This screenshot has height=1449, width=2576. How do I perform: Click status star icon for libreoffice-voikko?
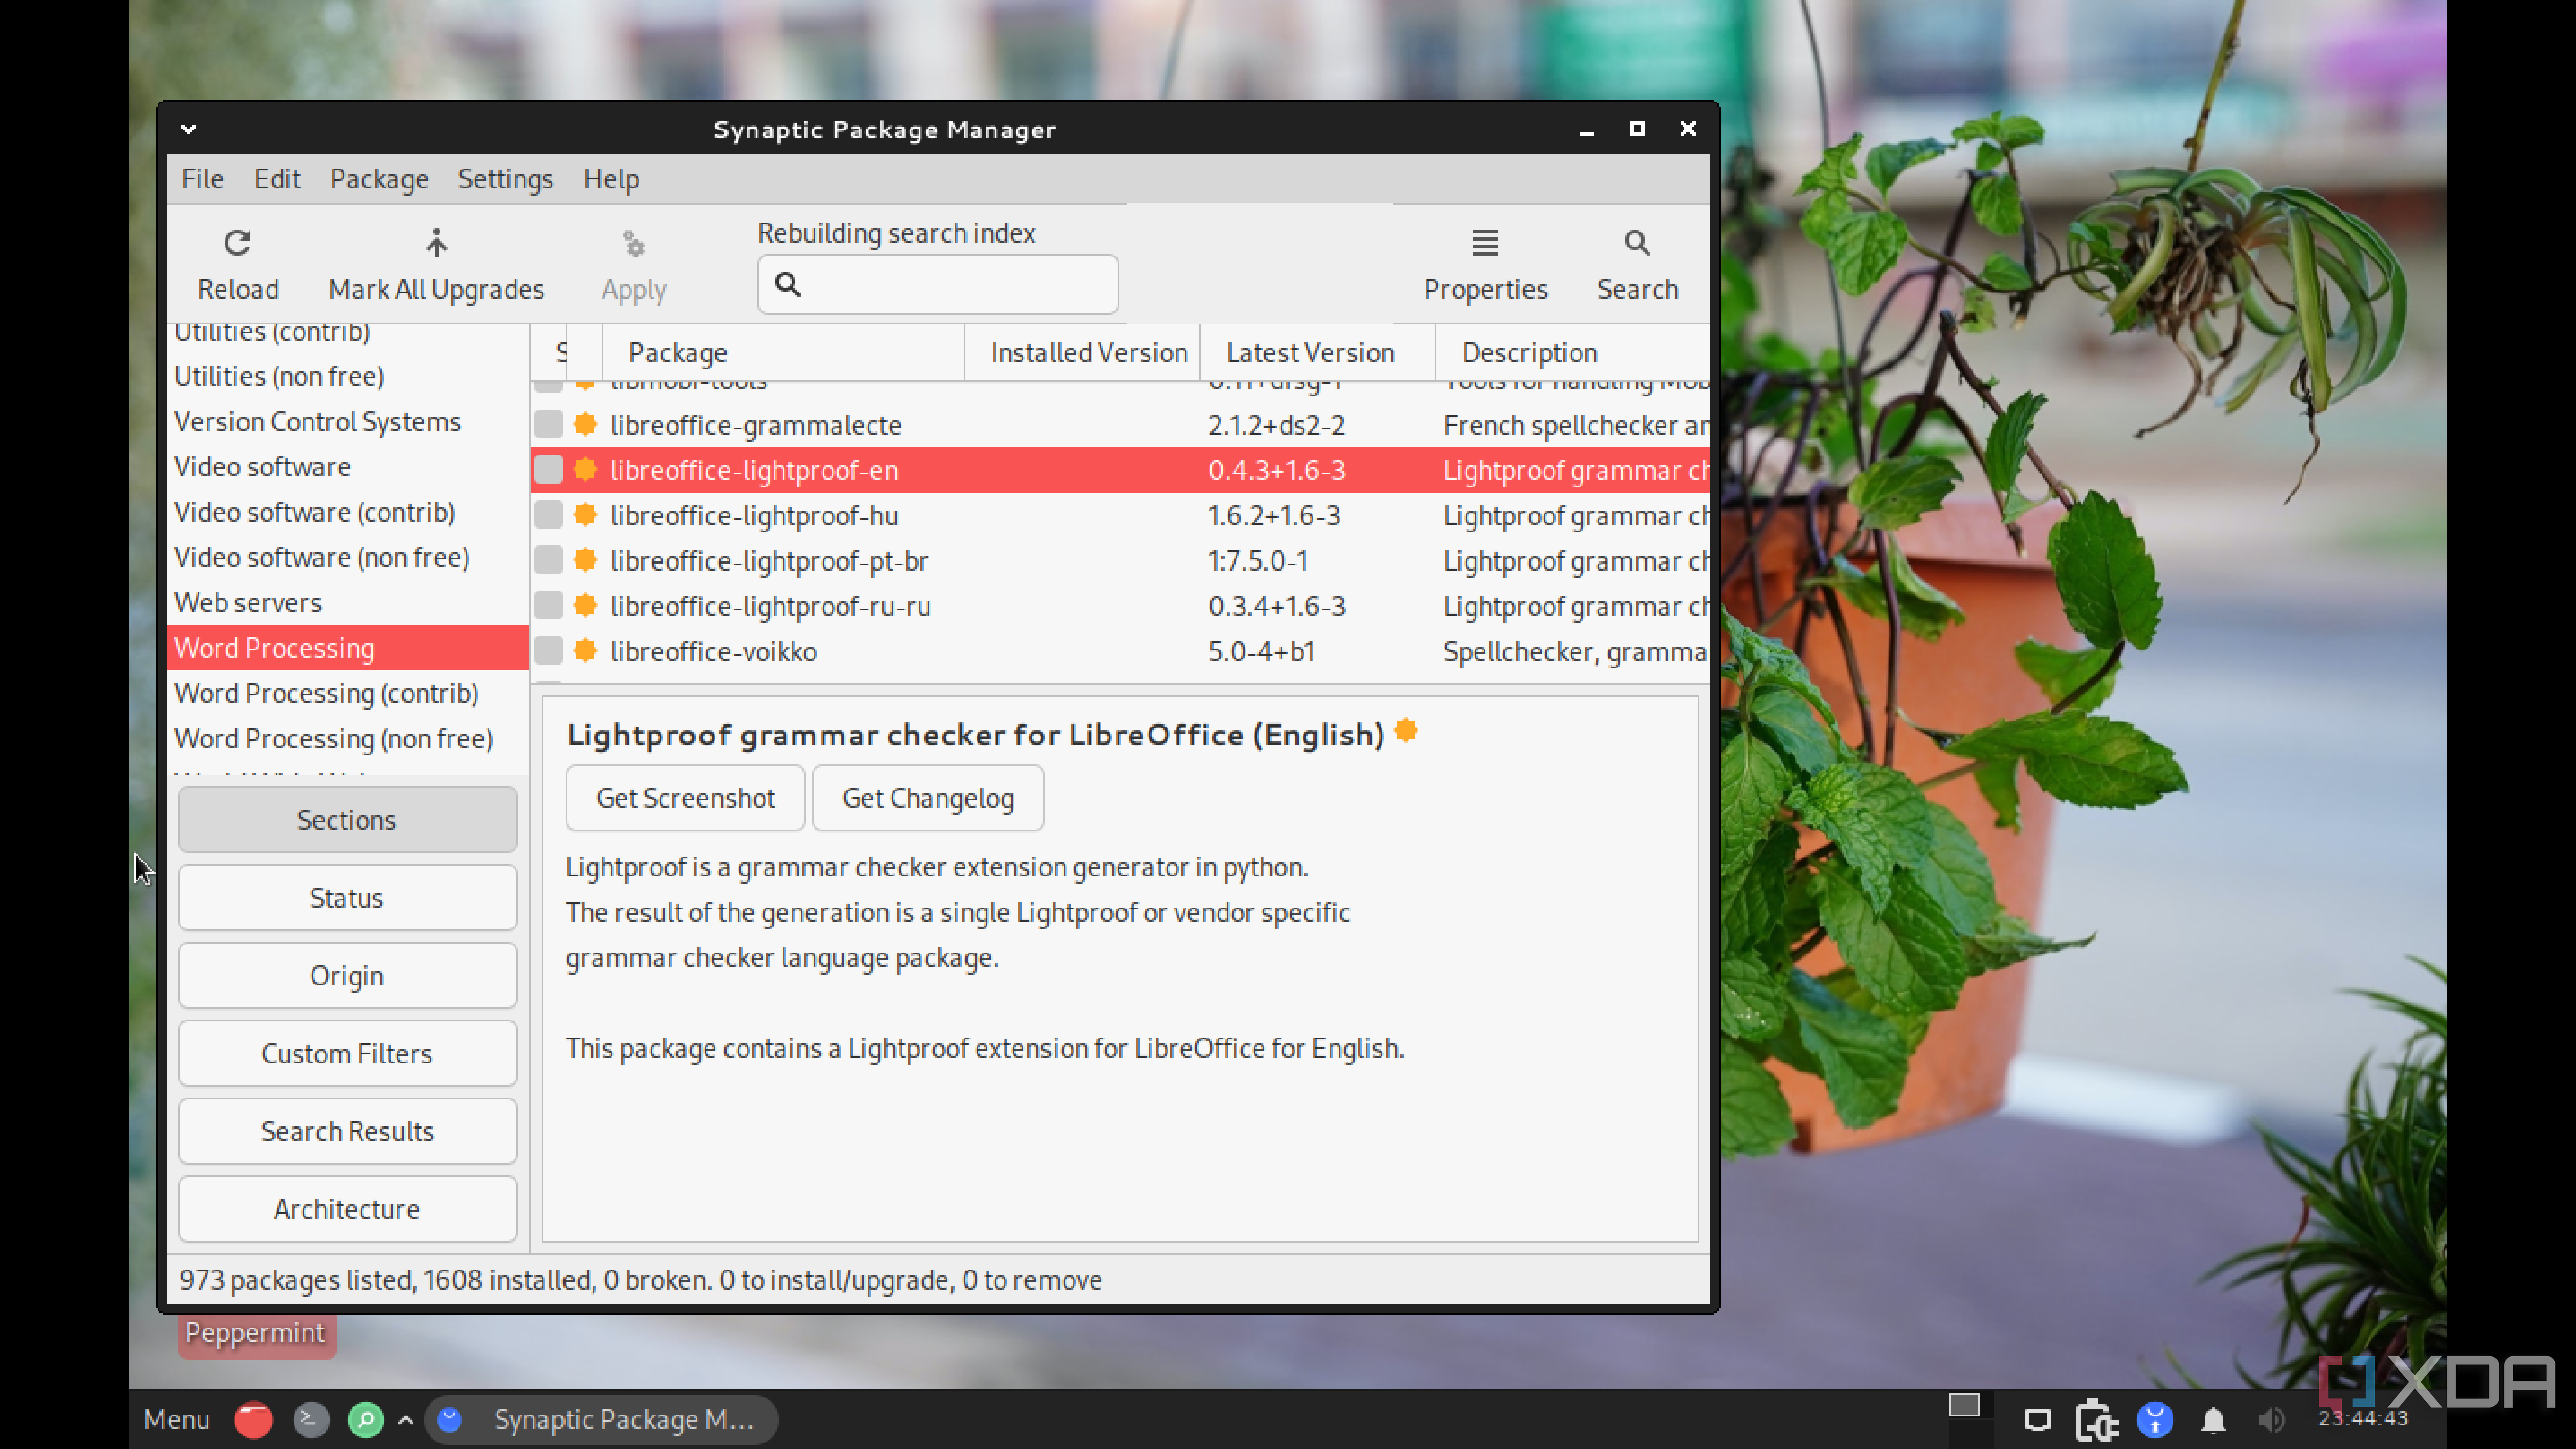[585, 651]
